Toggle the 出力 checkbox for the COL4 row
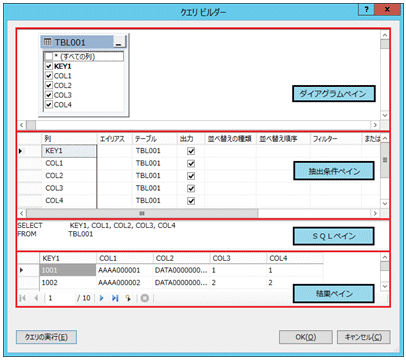The image size is (406, 360). tap(191, 201)
